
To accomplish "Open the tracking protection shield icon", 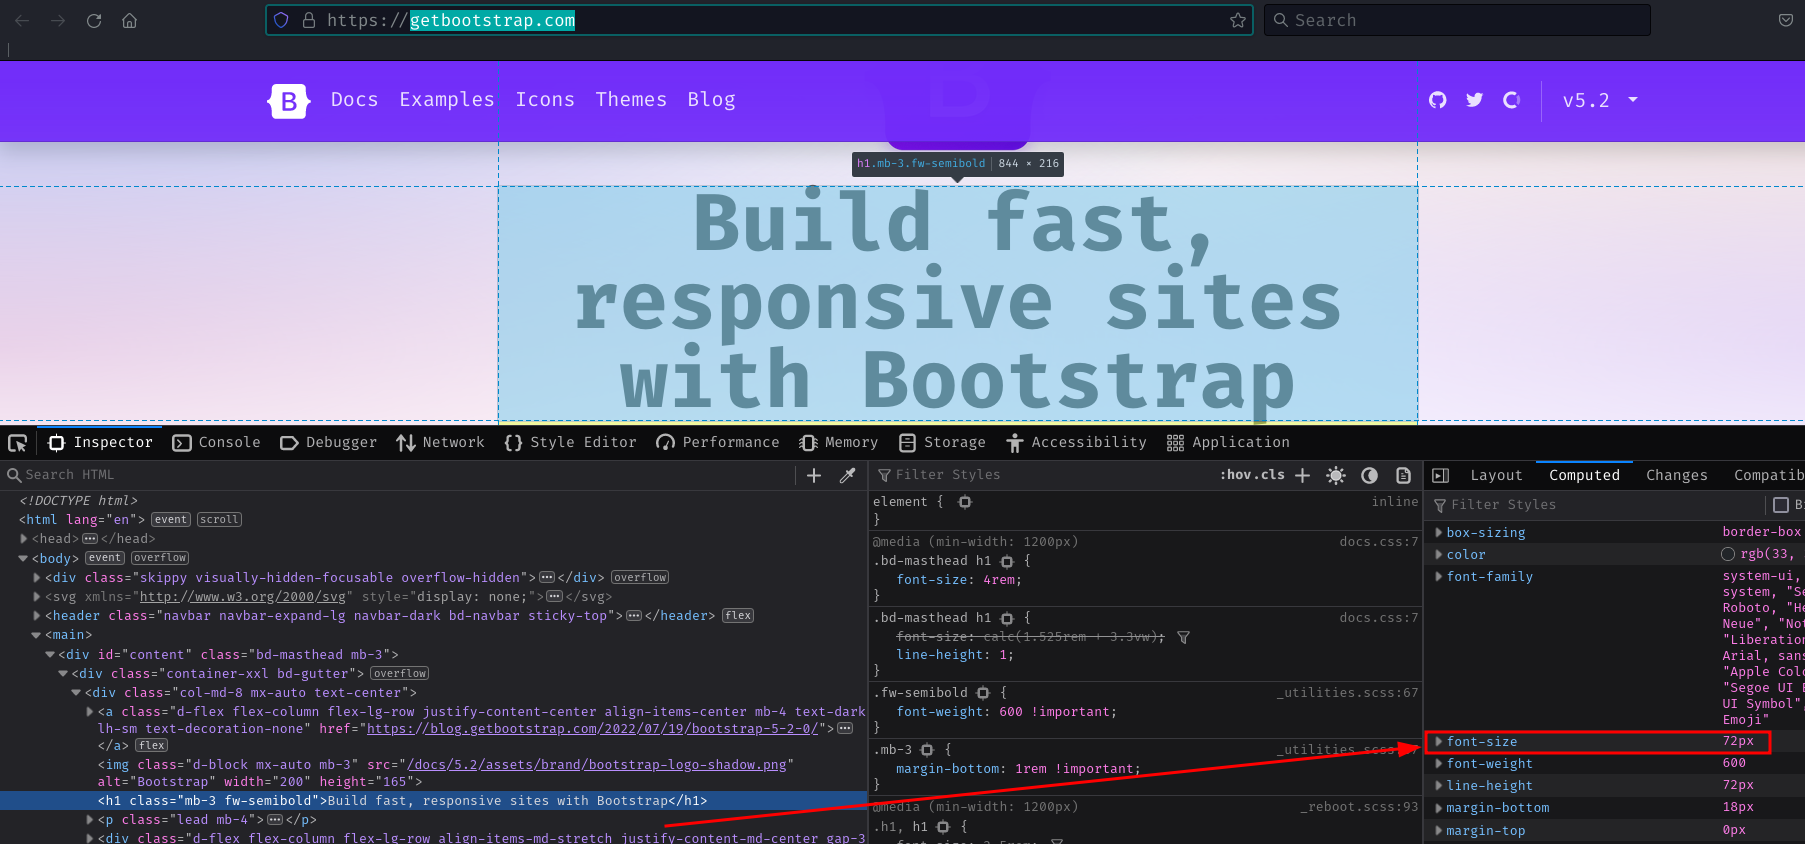I will (282, 20).
